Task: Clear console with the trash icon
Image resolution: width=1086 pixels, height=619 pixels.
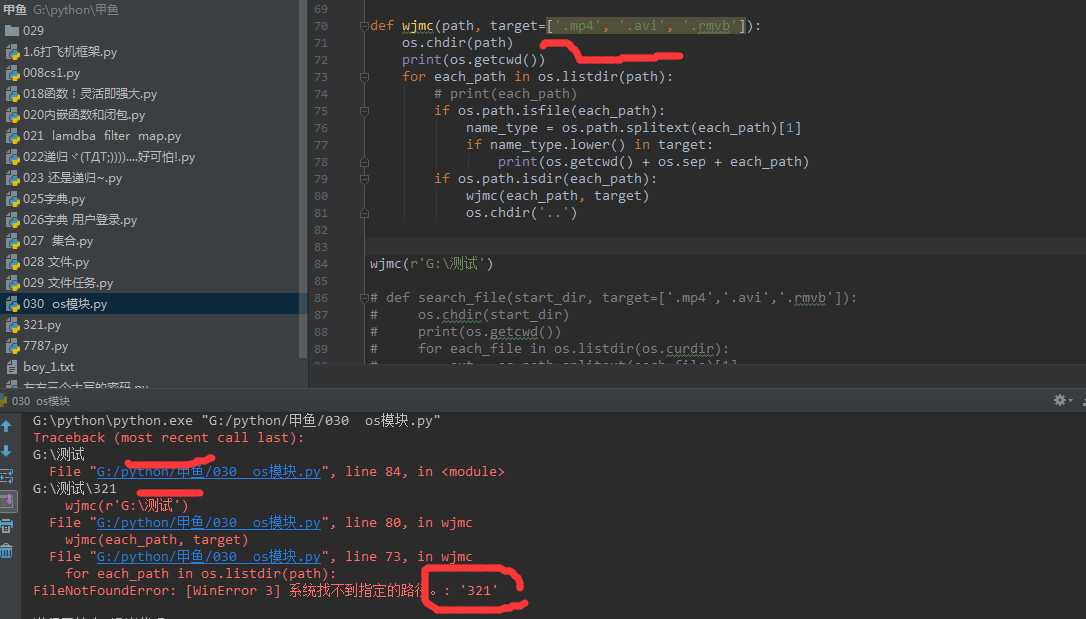Action: [7, 551]
